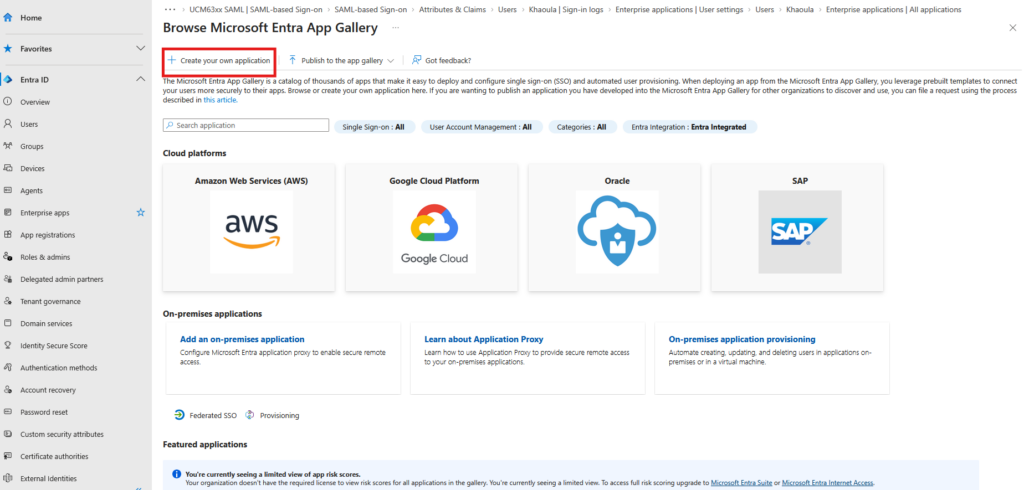This screenshot has height=490, width=1024.
Task: Go to Enterprise applications | User settings breadcrumb
Action: pyautogui.click(x=679, y=10)
